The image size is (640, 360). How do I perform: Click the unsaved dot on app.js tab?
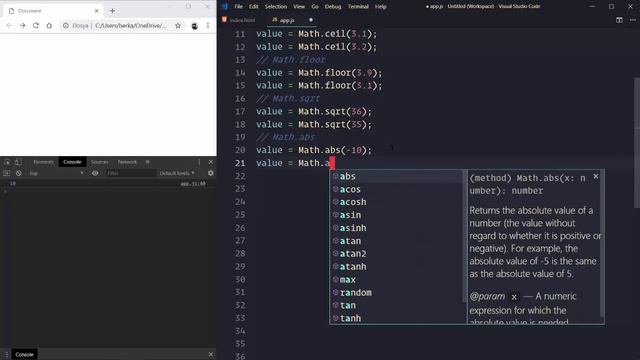pos(311,20)
